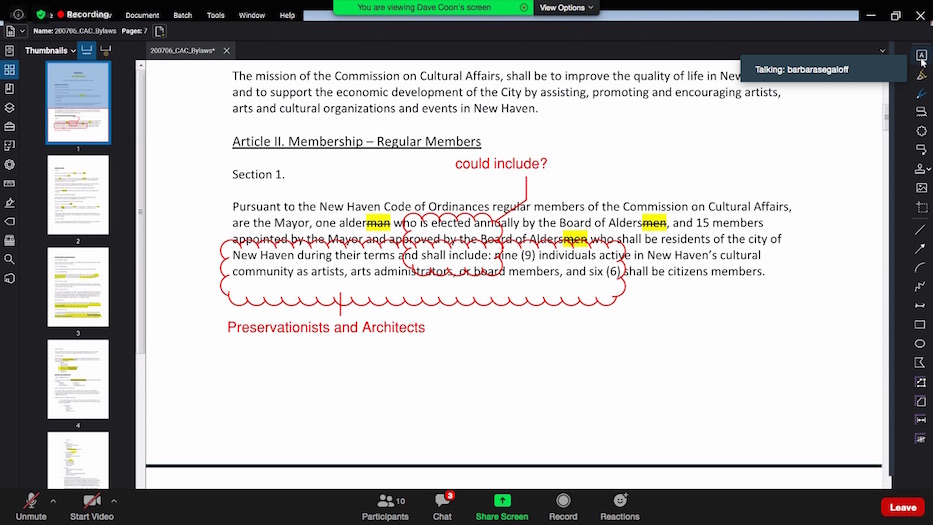Screen dimensions: 933x525
Task: Select the Polyline zigzag tool
Action: point(920,287)
